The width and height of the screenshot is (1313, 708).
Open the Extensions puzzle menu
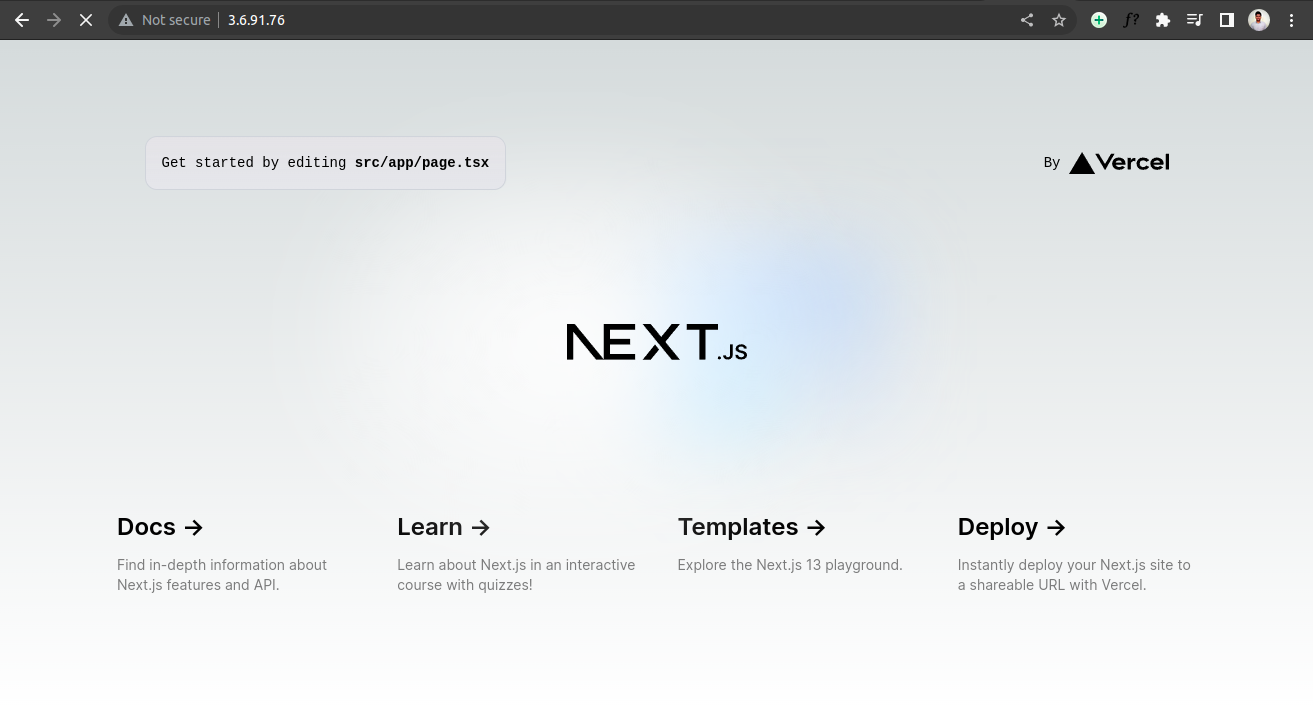(x=1163, y=20)
